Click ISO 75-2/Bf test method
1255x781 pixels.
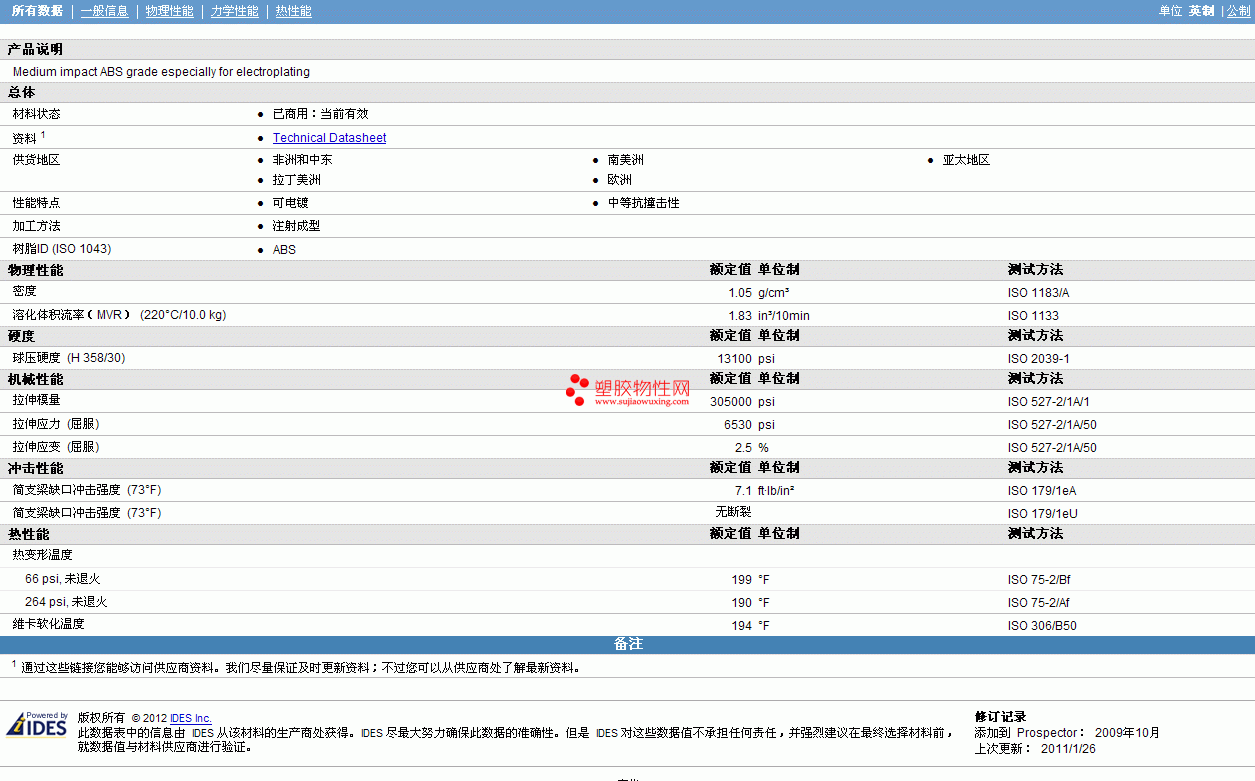click(1039, 580)
